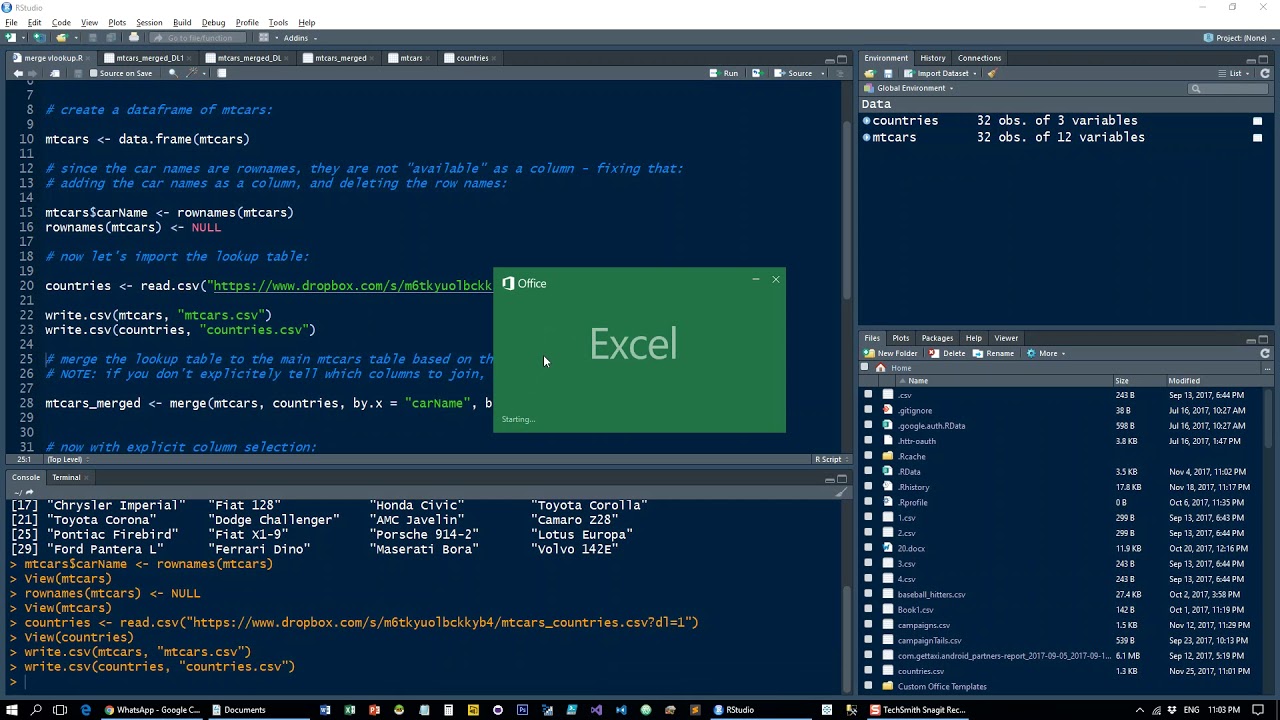Click the Files pane path options button

[x=1267, y=368]
